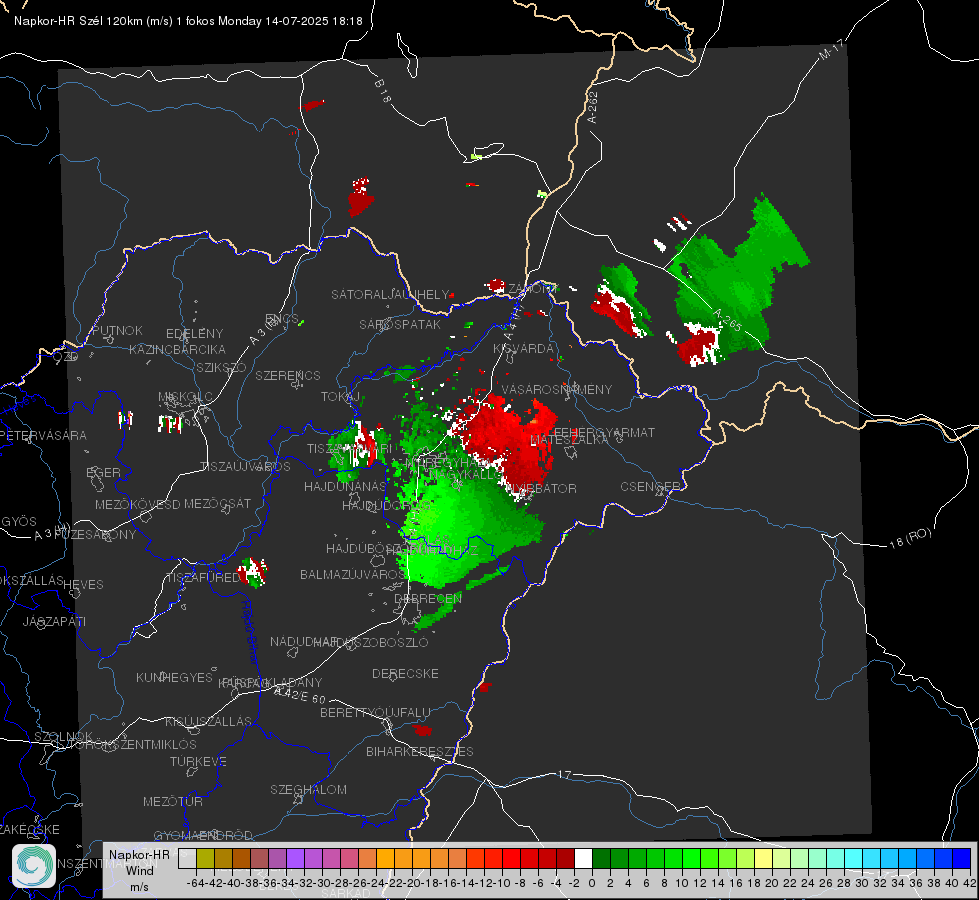Click the DEBRECEN city label
The width and height of the screenshot is (979, 900).
click(428, 598)
